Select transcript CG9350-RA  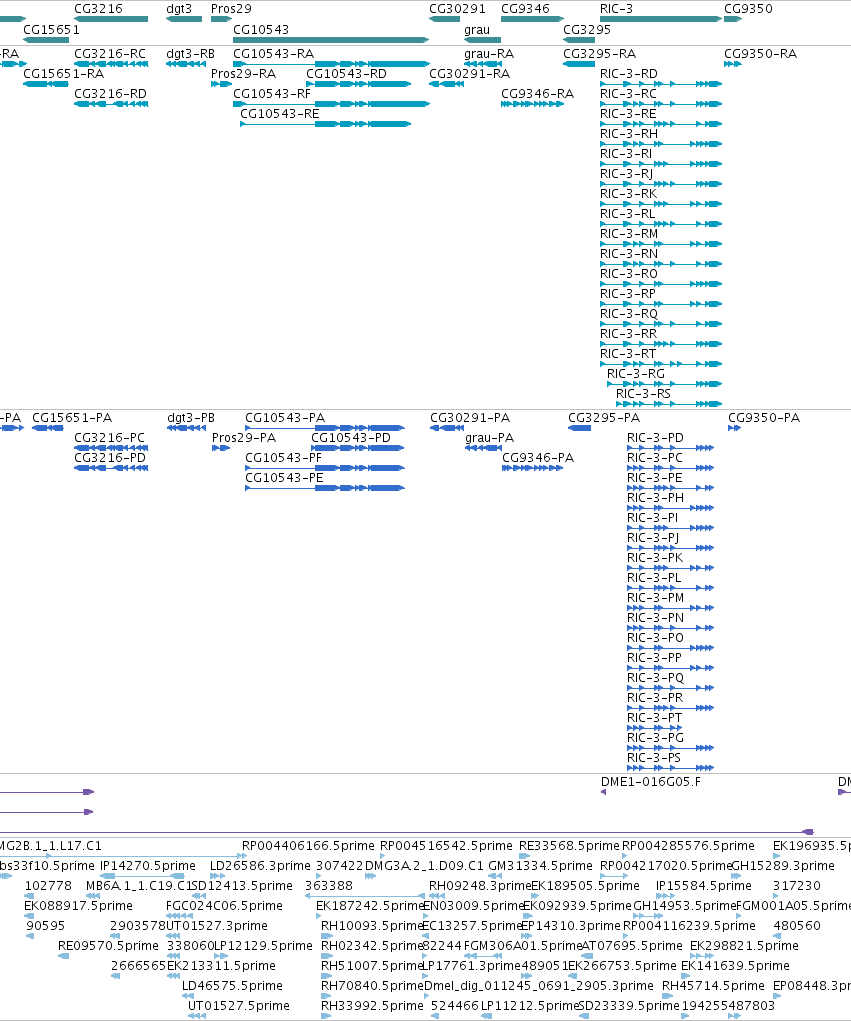pyautogui.click(x=760, y=53)
